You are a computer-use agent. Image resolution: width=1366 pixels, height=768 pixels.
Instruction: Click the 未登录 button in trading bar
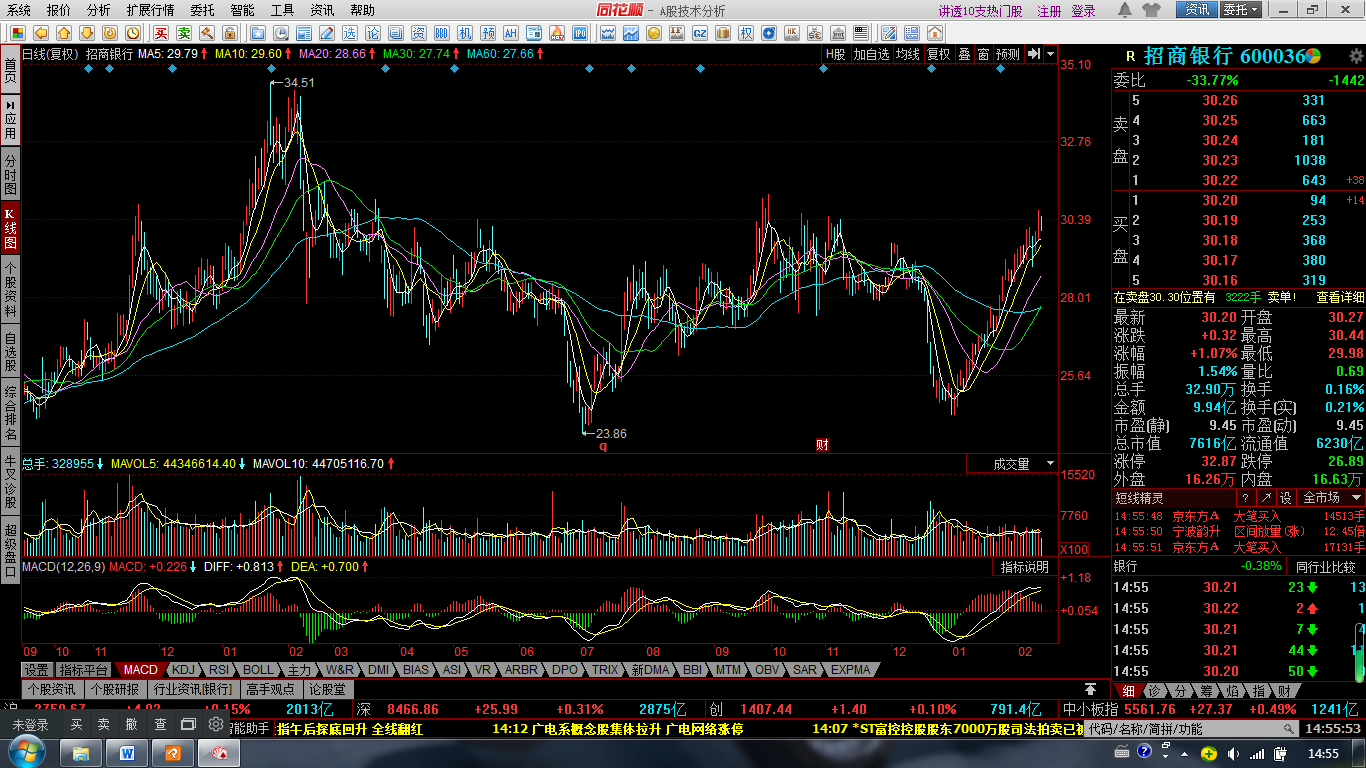pos(30,724)
